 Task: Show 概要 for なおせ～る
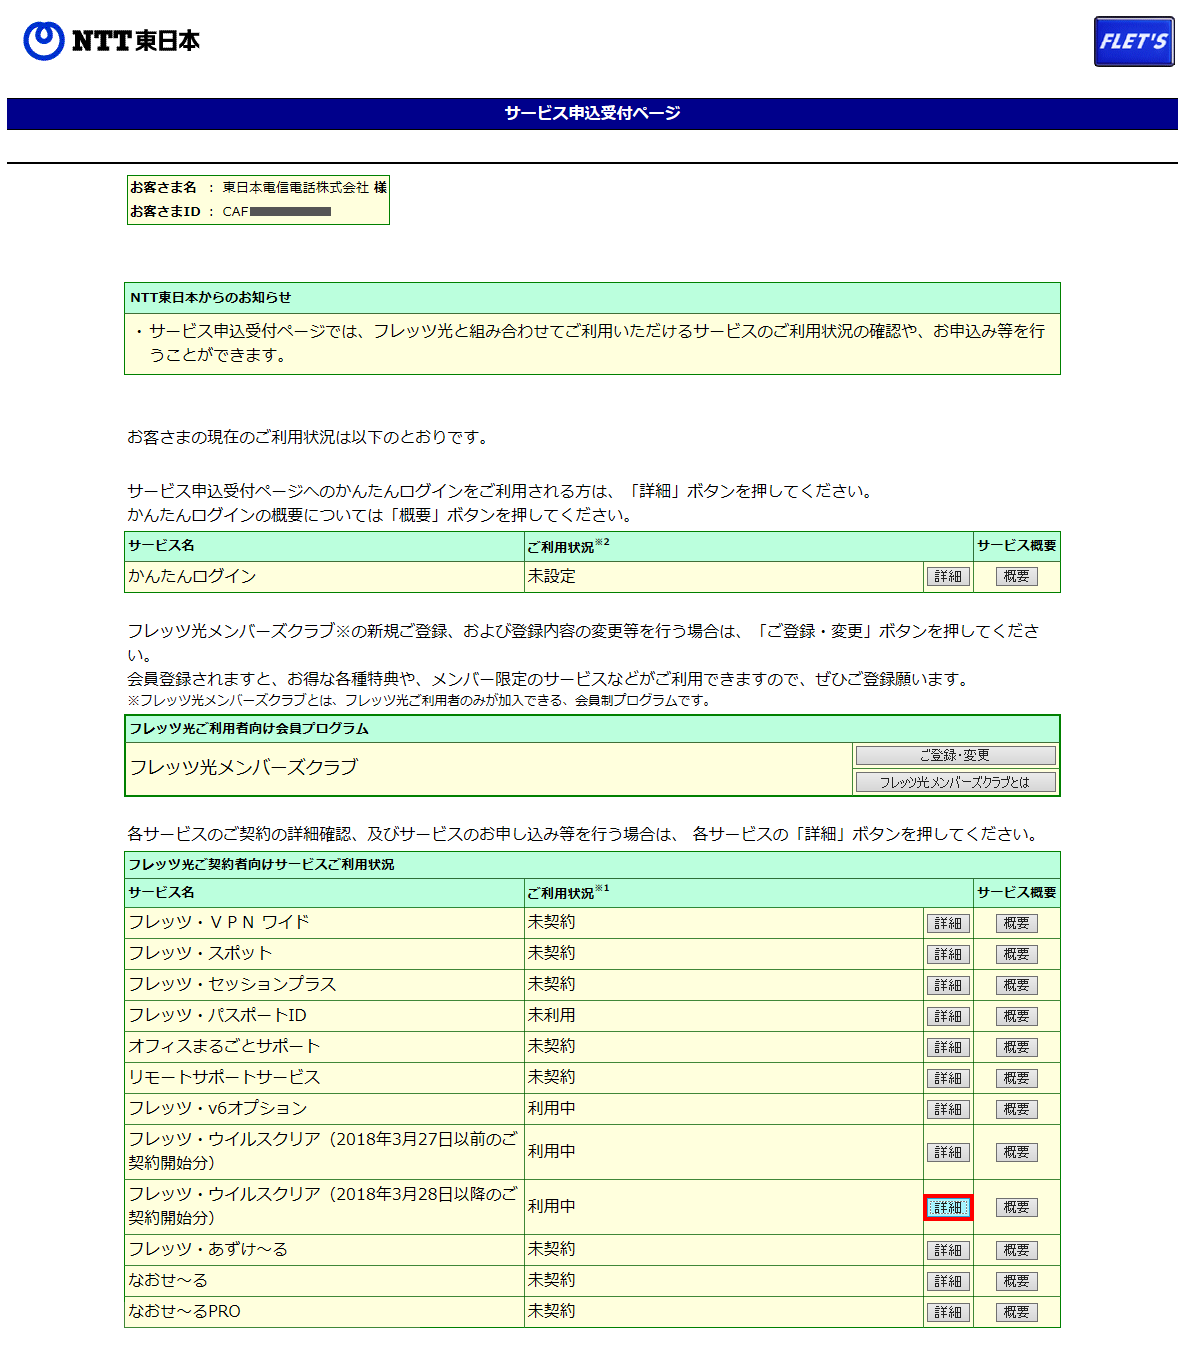(x=1016, y=1282)
